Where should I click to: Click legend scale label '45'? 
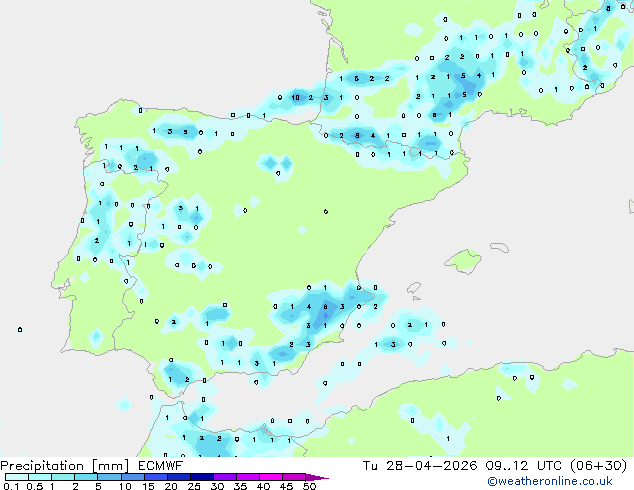point(286,486)
